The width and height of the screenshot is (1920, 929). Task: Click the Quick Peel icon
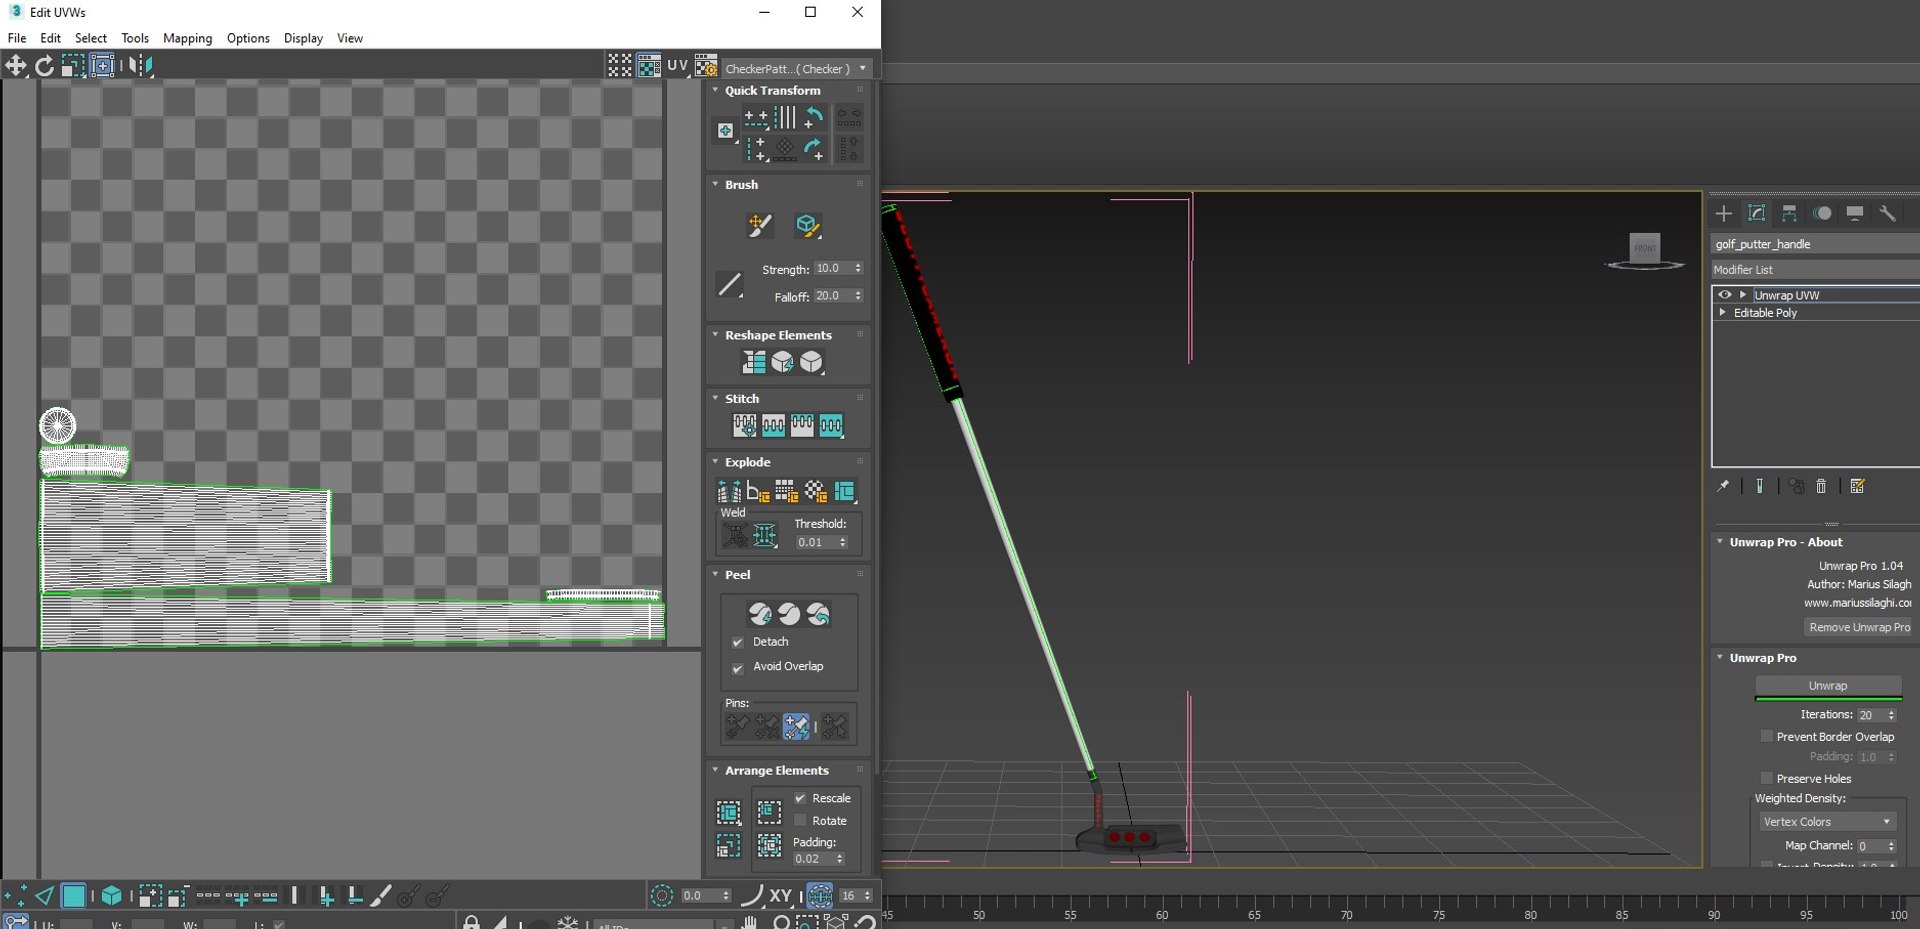(760, 614)
